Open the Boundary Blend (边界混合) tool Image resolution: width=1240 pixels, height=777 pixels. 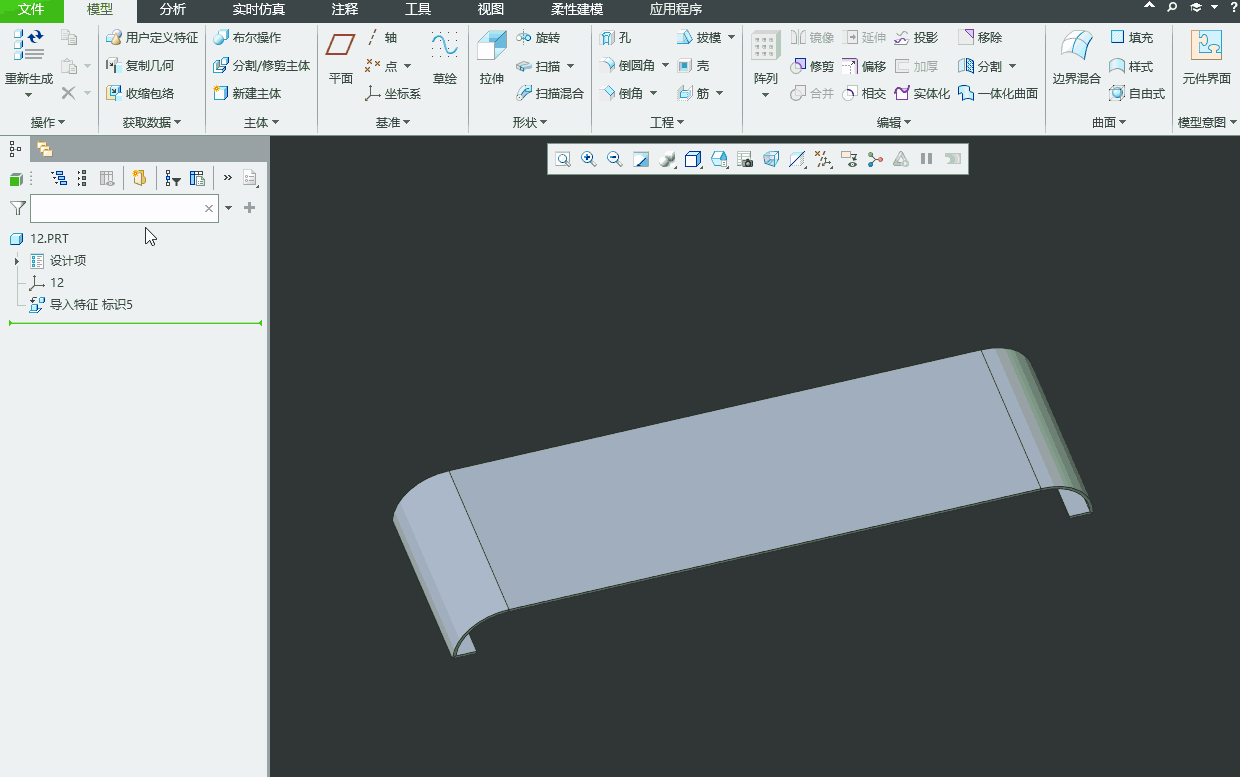1077,57
